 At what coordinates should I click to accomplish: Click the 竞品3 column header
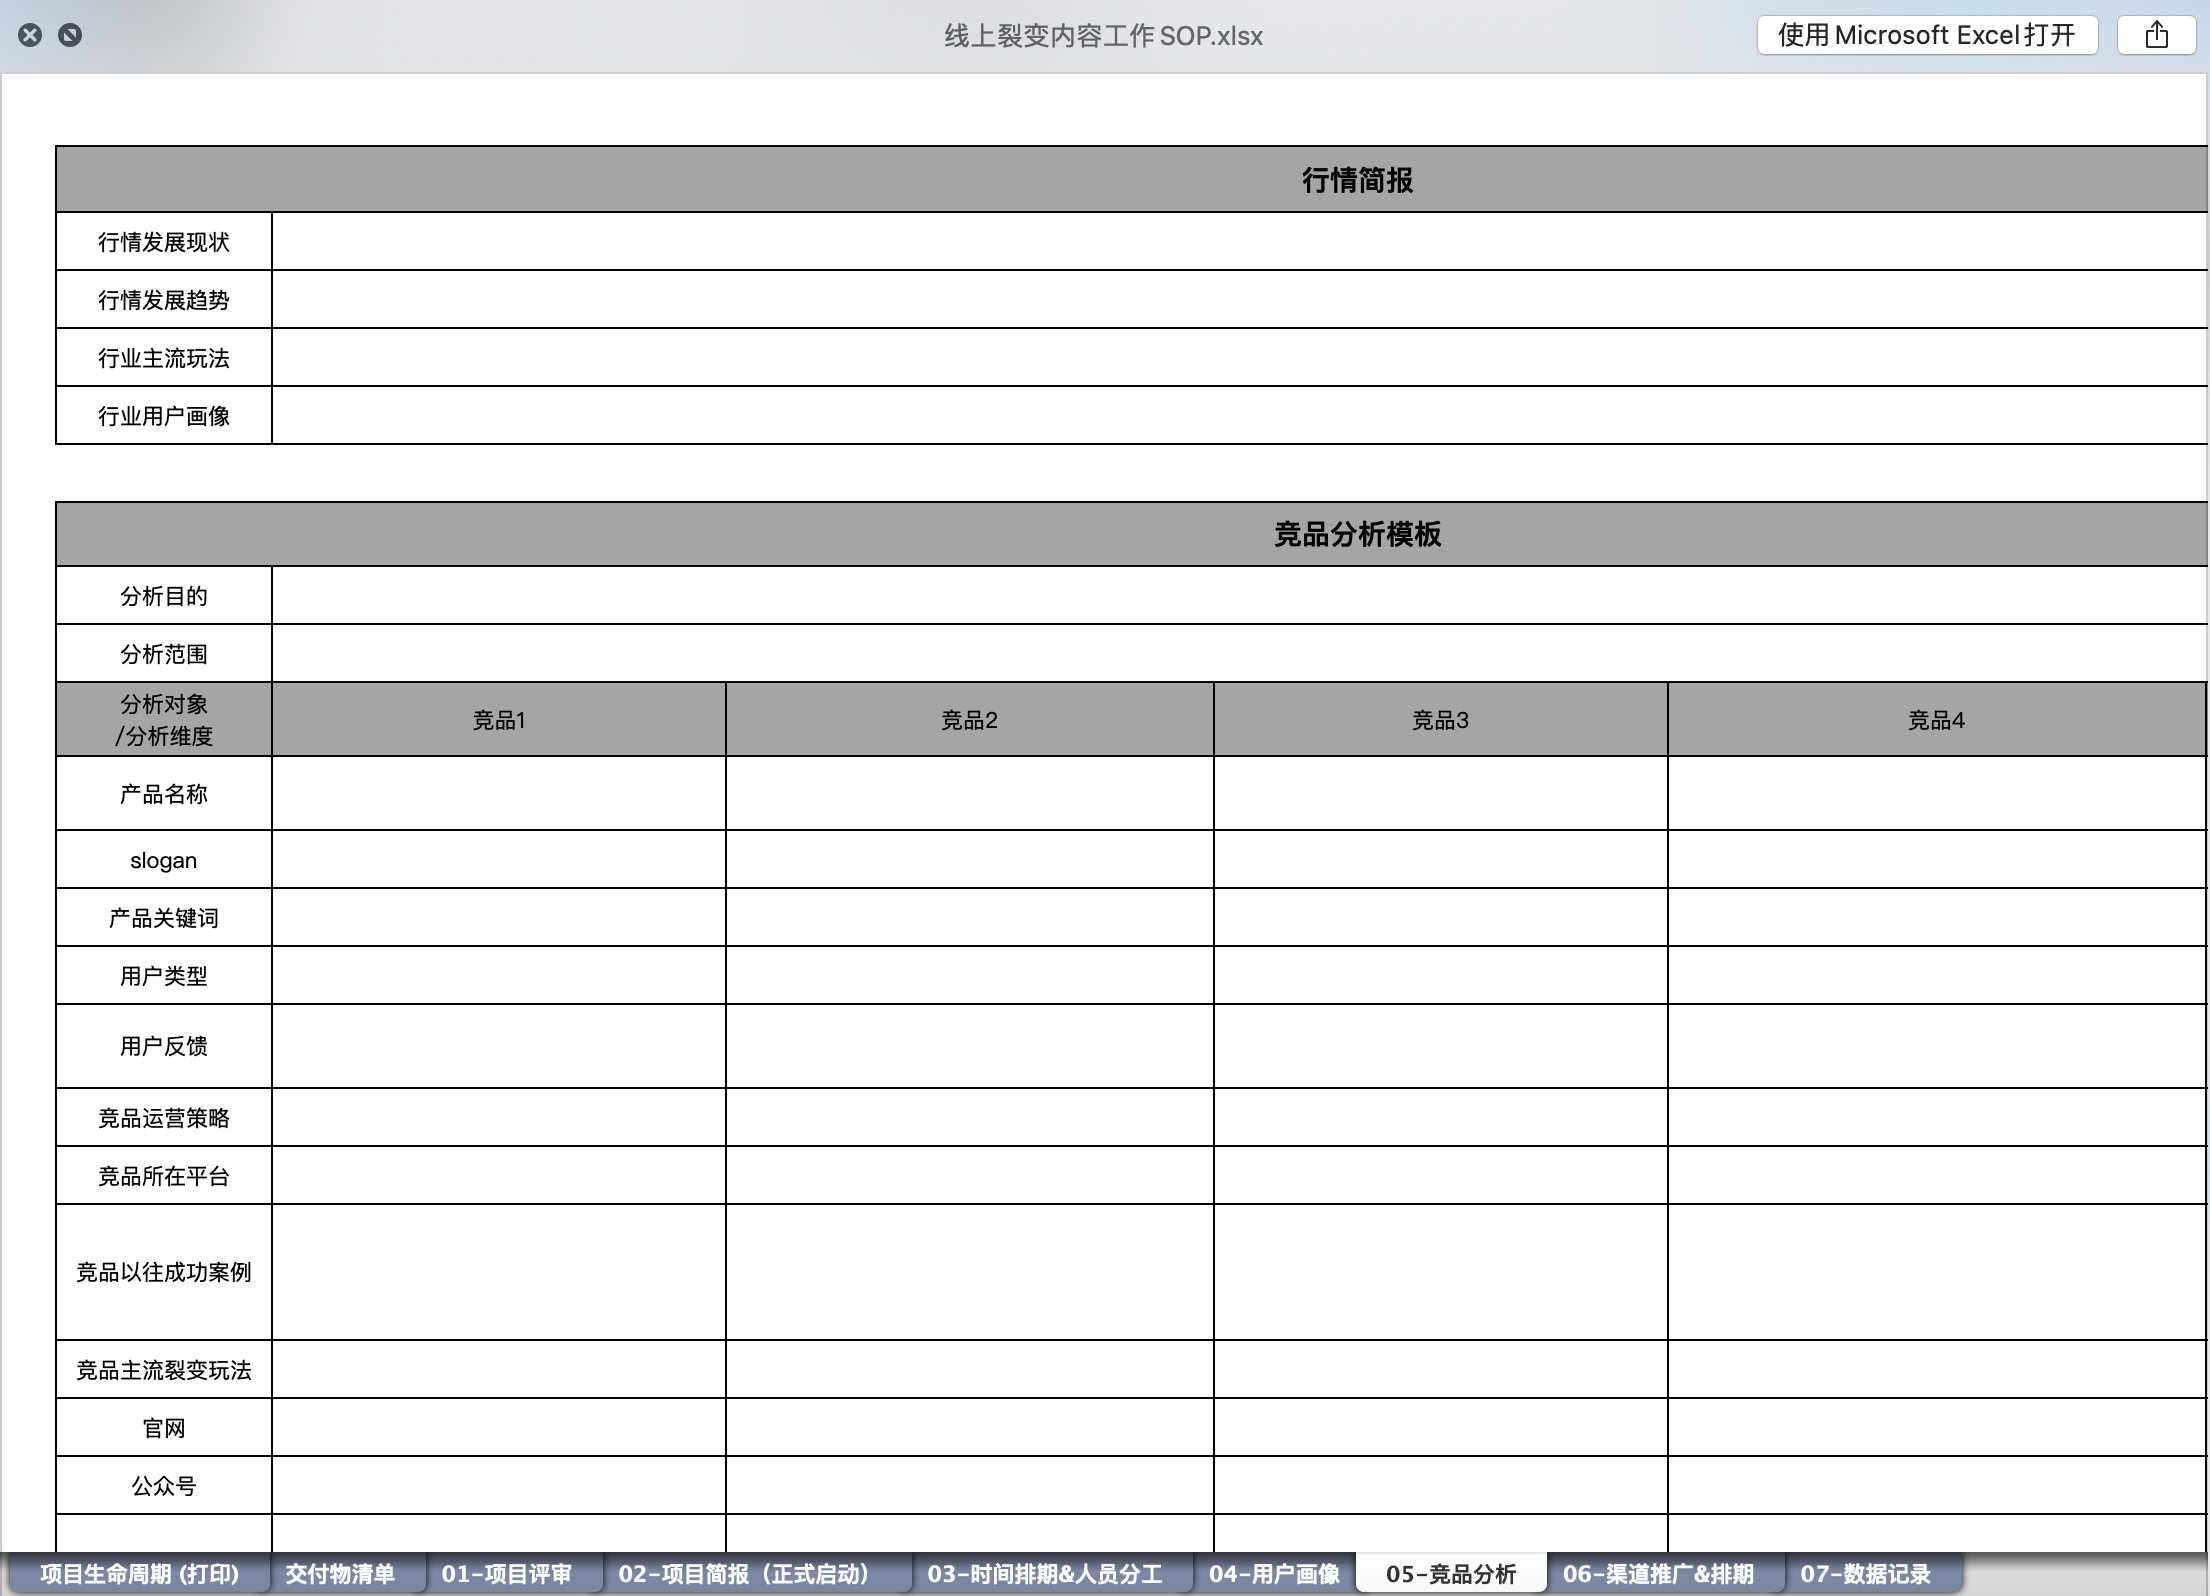(1439, 720)
